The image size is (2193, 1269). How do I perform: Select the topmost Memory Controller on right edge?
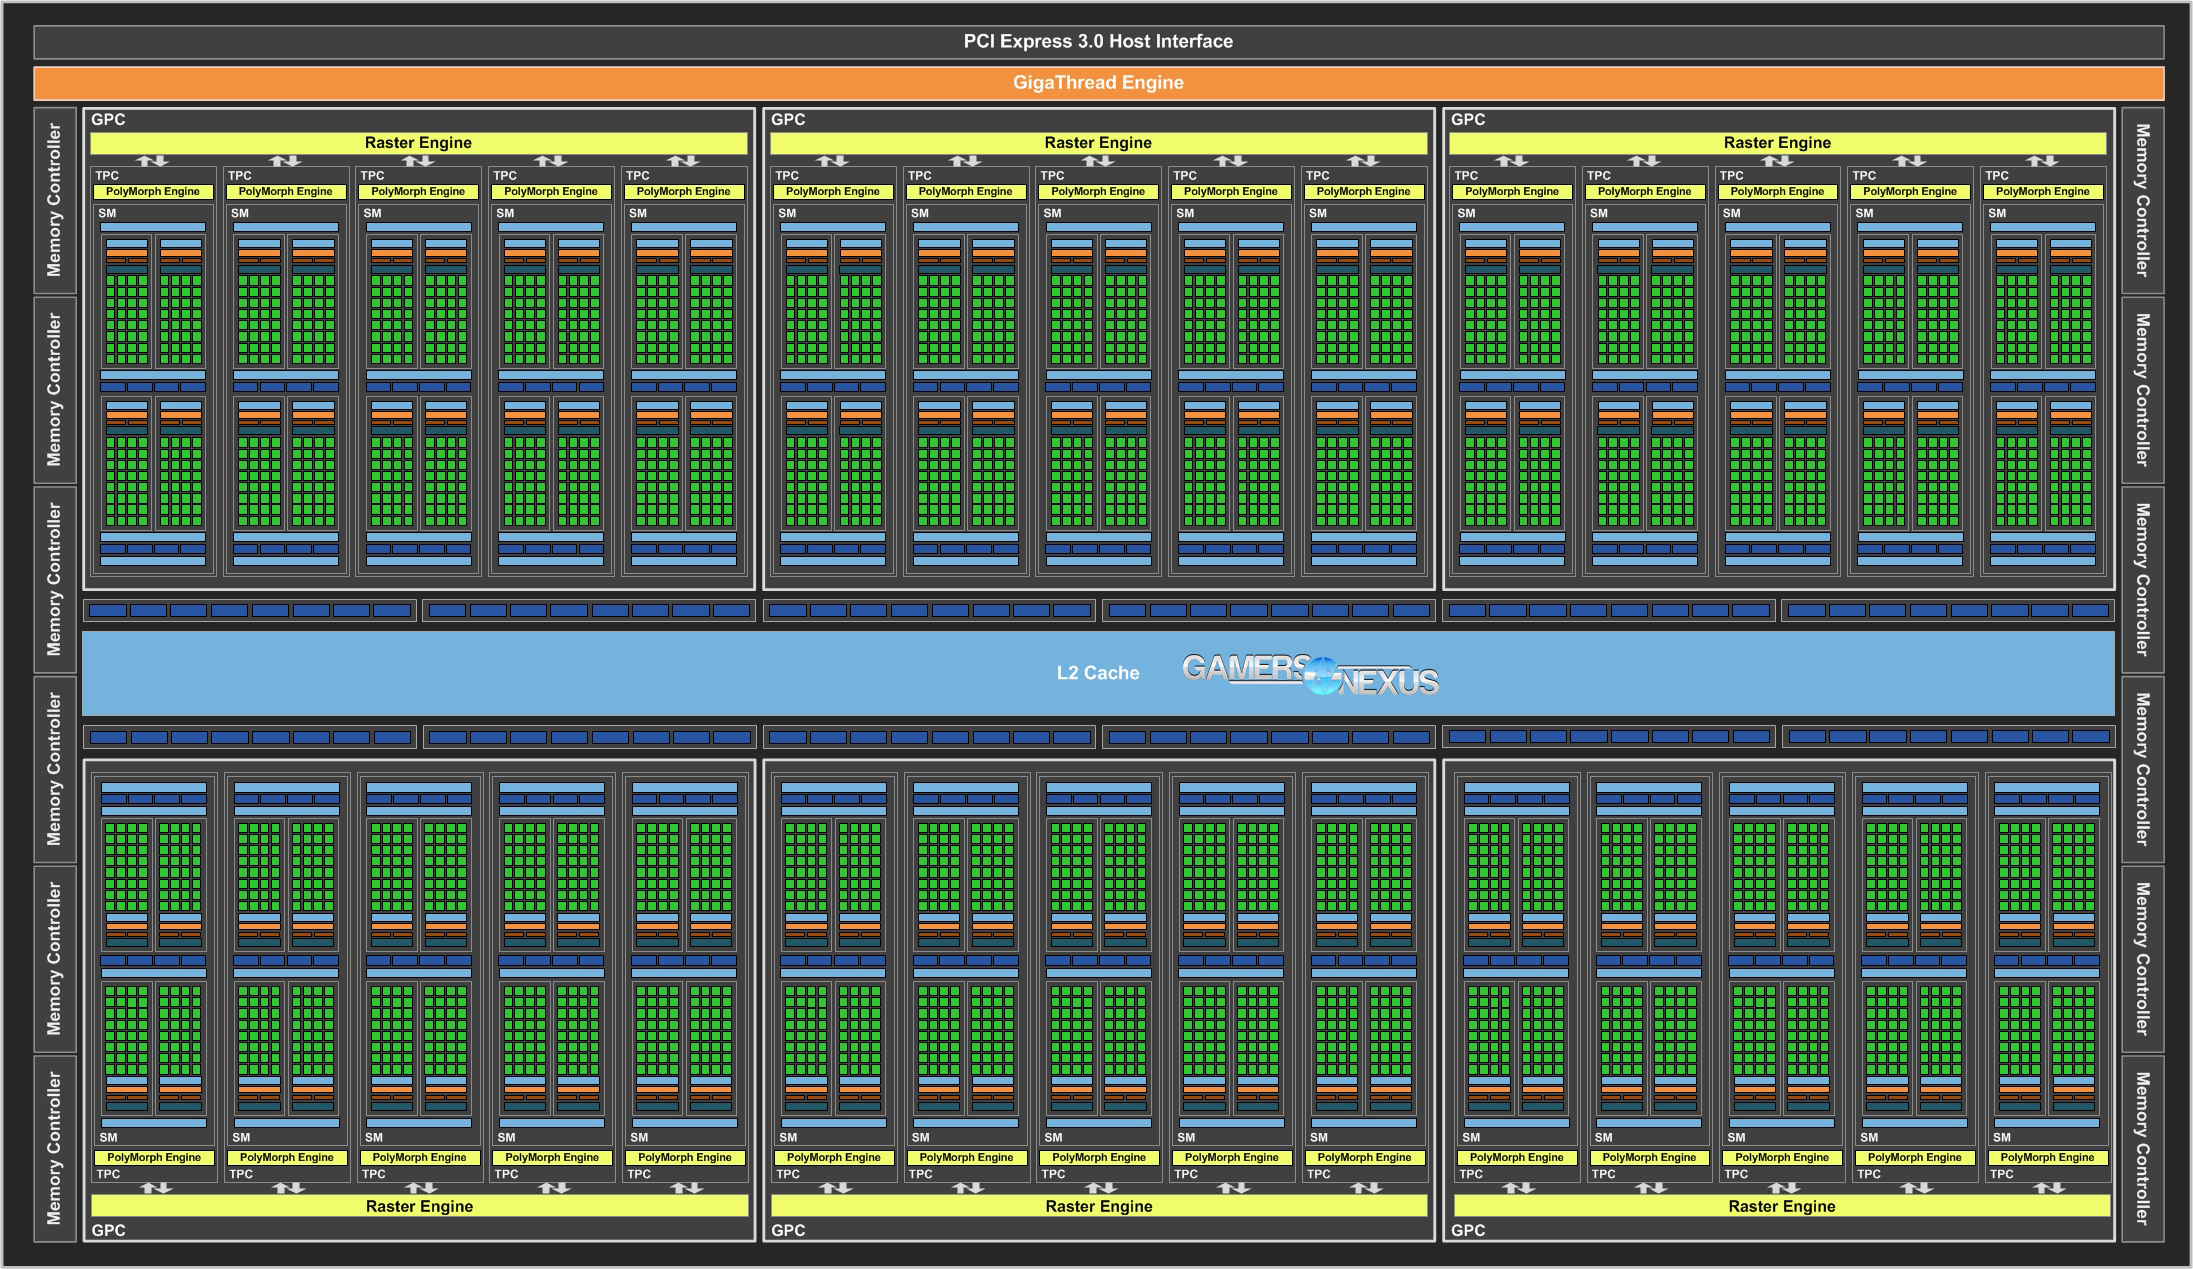pos(2142,200)
